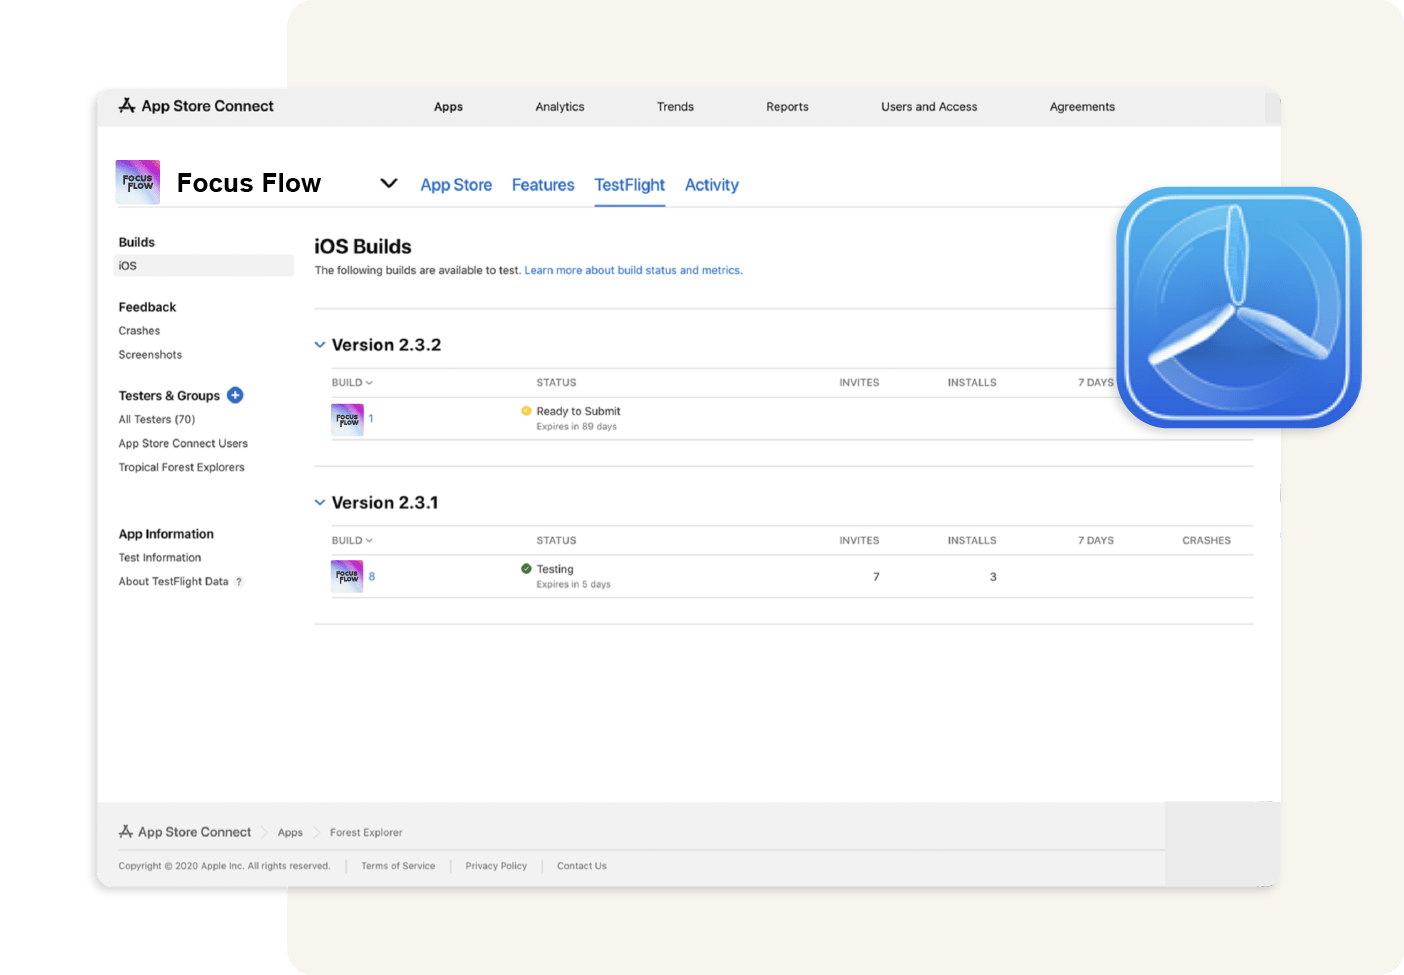Viewport: 1404px width, 975px height.
Task: Open Trends in the top navigation
Action: (675, 107)
